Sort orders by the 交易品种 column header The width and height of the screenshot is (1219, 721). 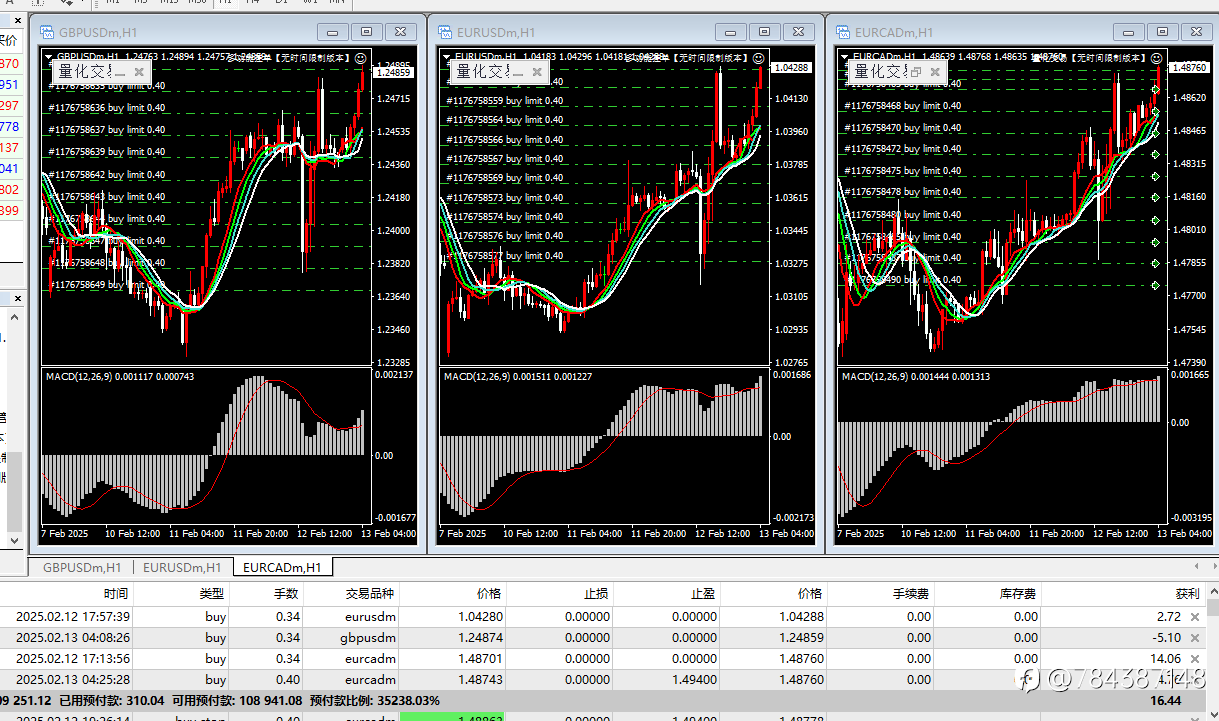pos(370,594)
